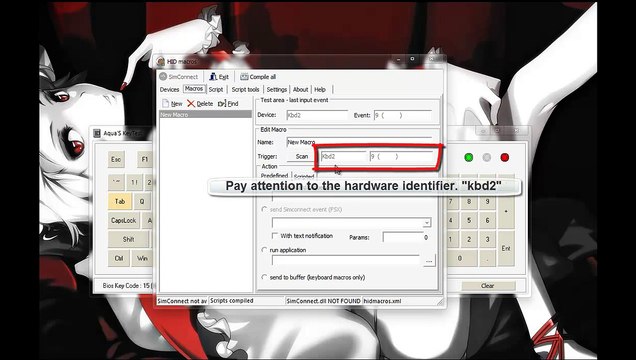
Task: Open the Script tab
Action: (x=216, y=90)
